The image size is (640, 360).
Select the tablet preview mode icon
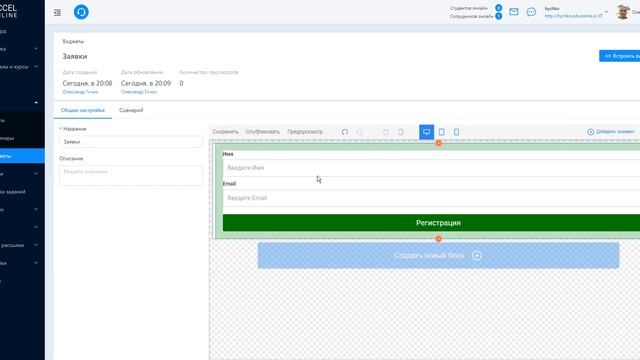click(x=442, y=132)
